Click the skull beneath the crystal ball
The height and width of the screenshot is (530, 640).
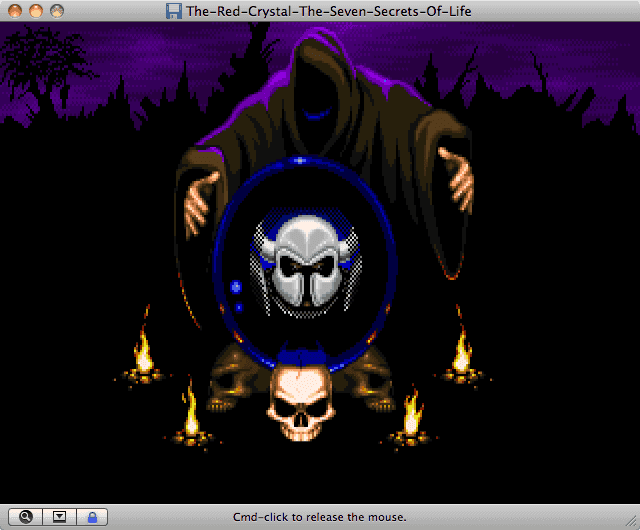click(x=301, y=402)
